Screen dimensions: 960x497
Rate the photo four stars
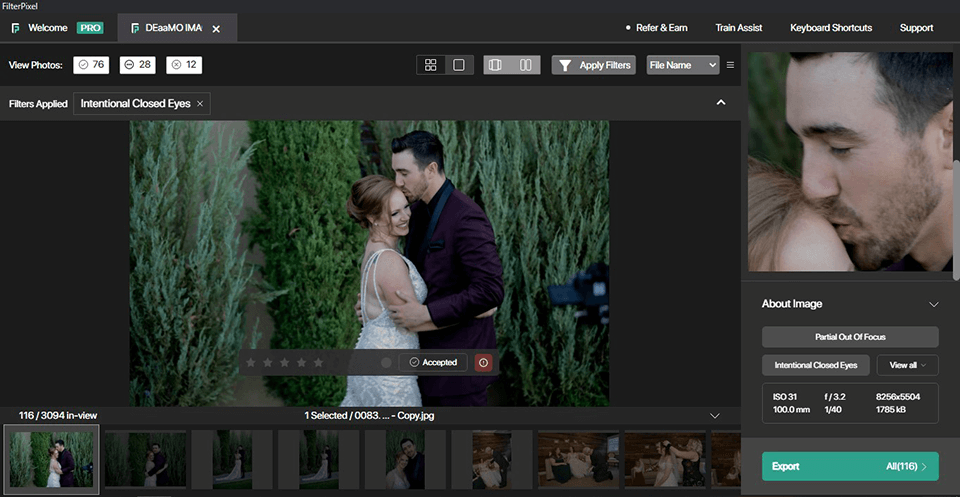301,362
